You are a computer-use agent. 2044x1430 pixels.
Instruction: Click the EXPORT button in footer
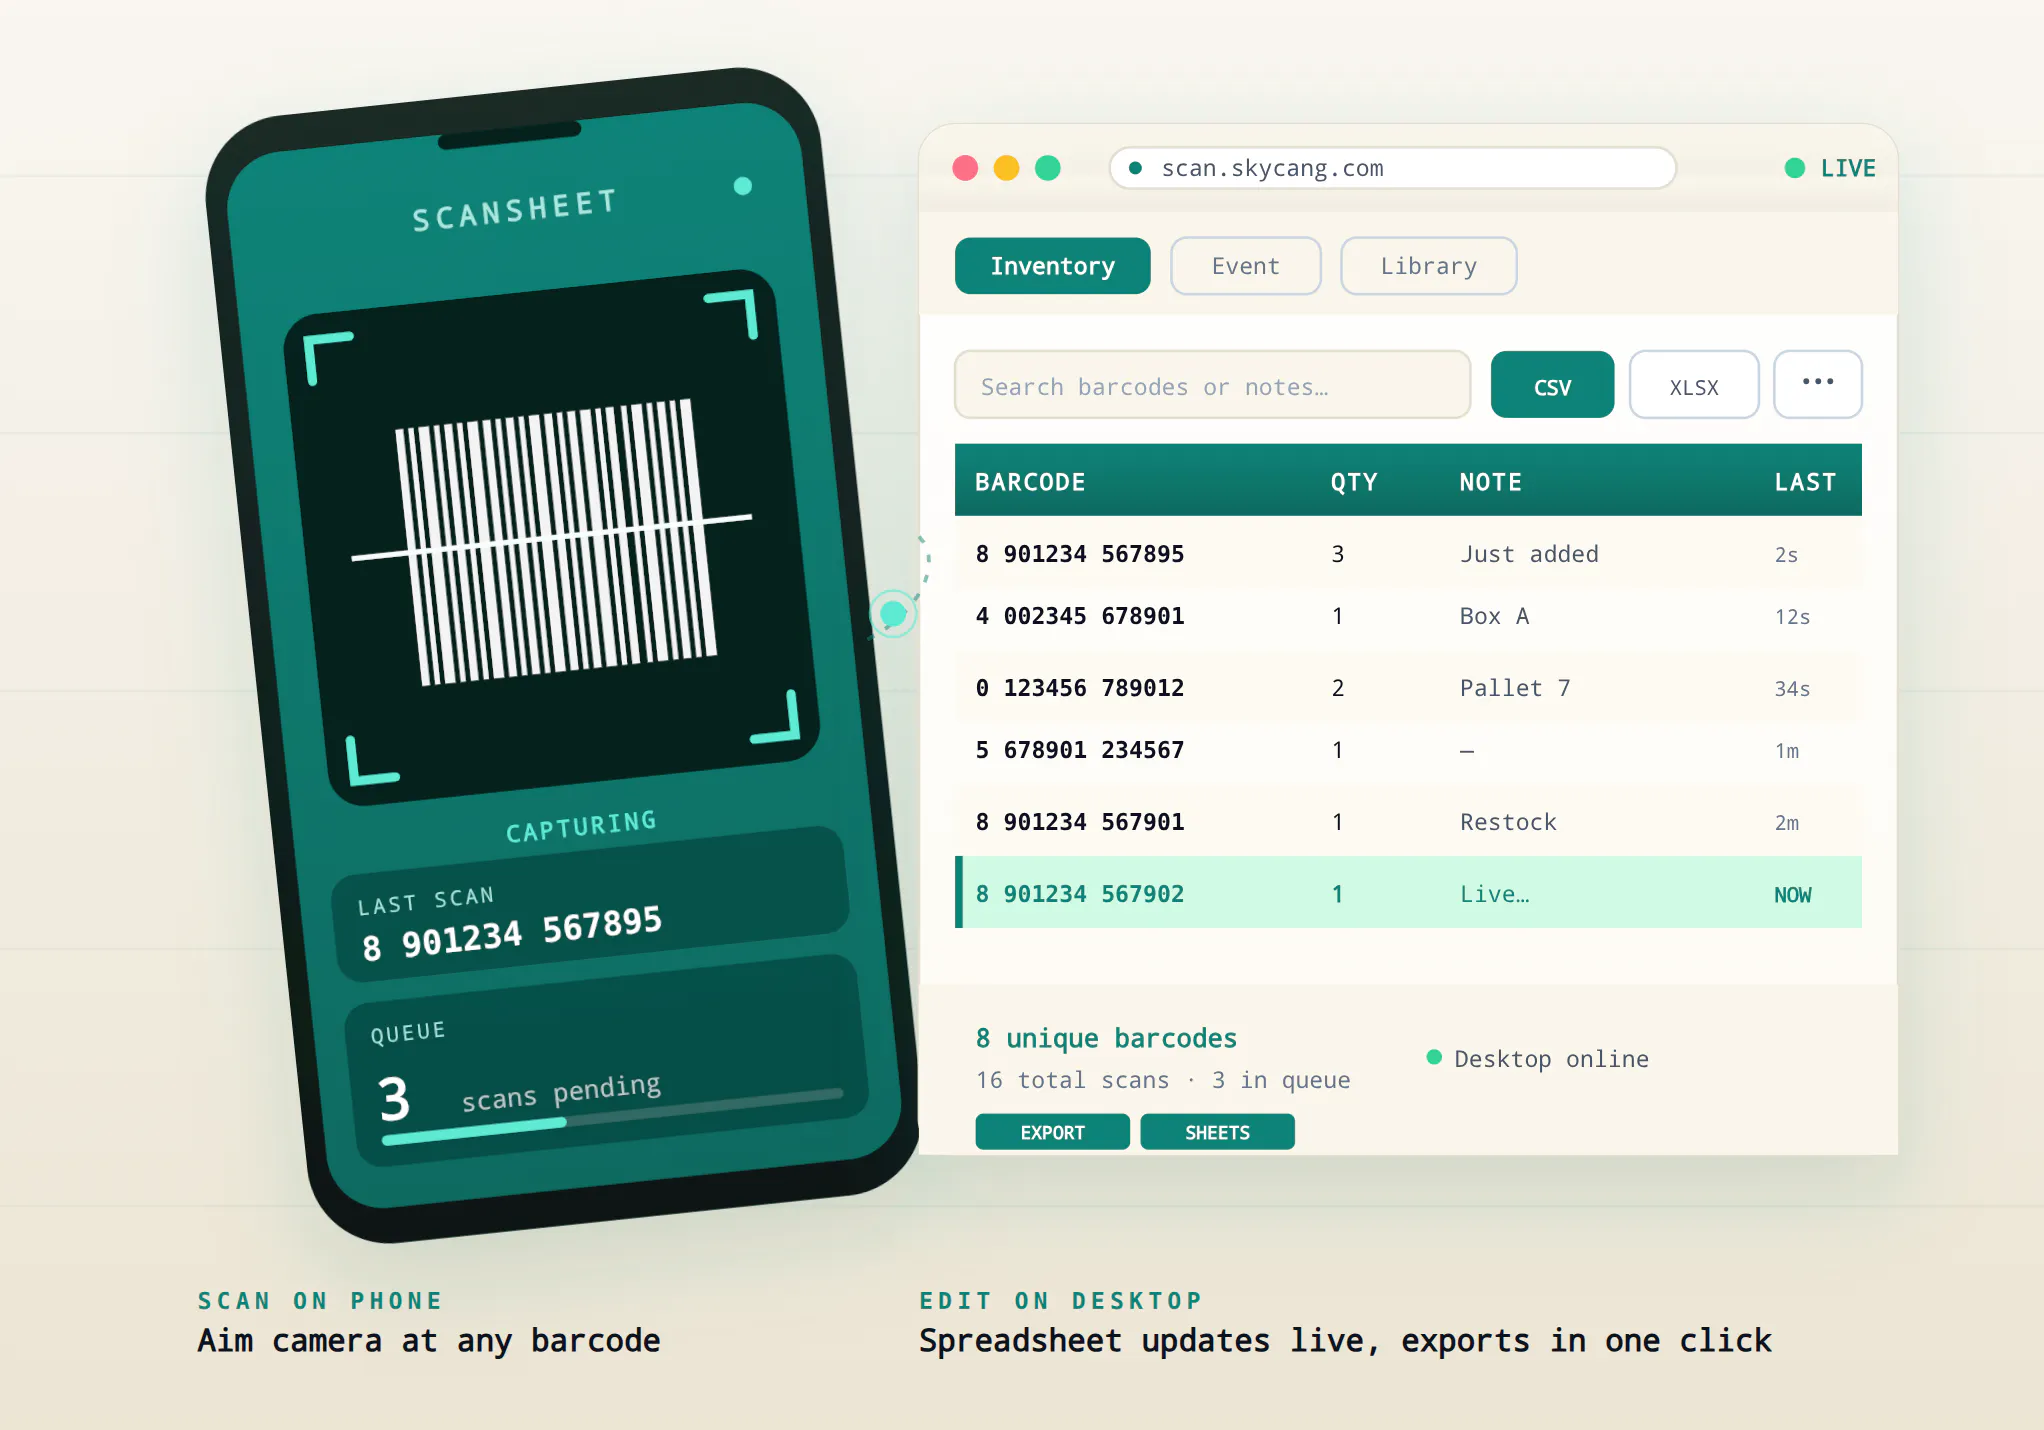pyautogui.click(x=1052, y=1132)
